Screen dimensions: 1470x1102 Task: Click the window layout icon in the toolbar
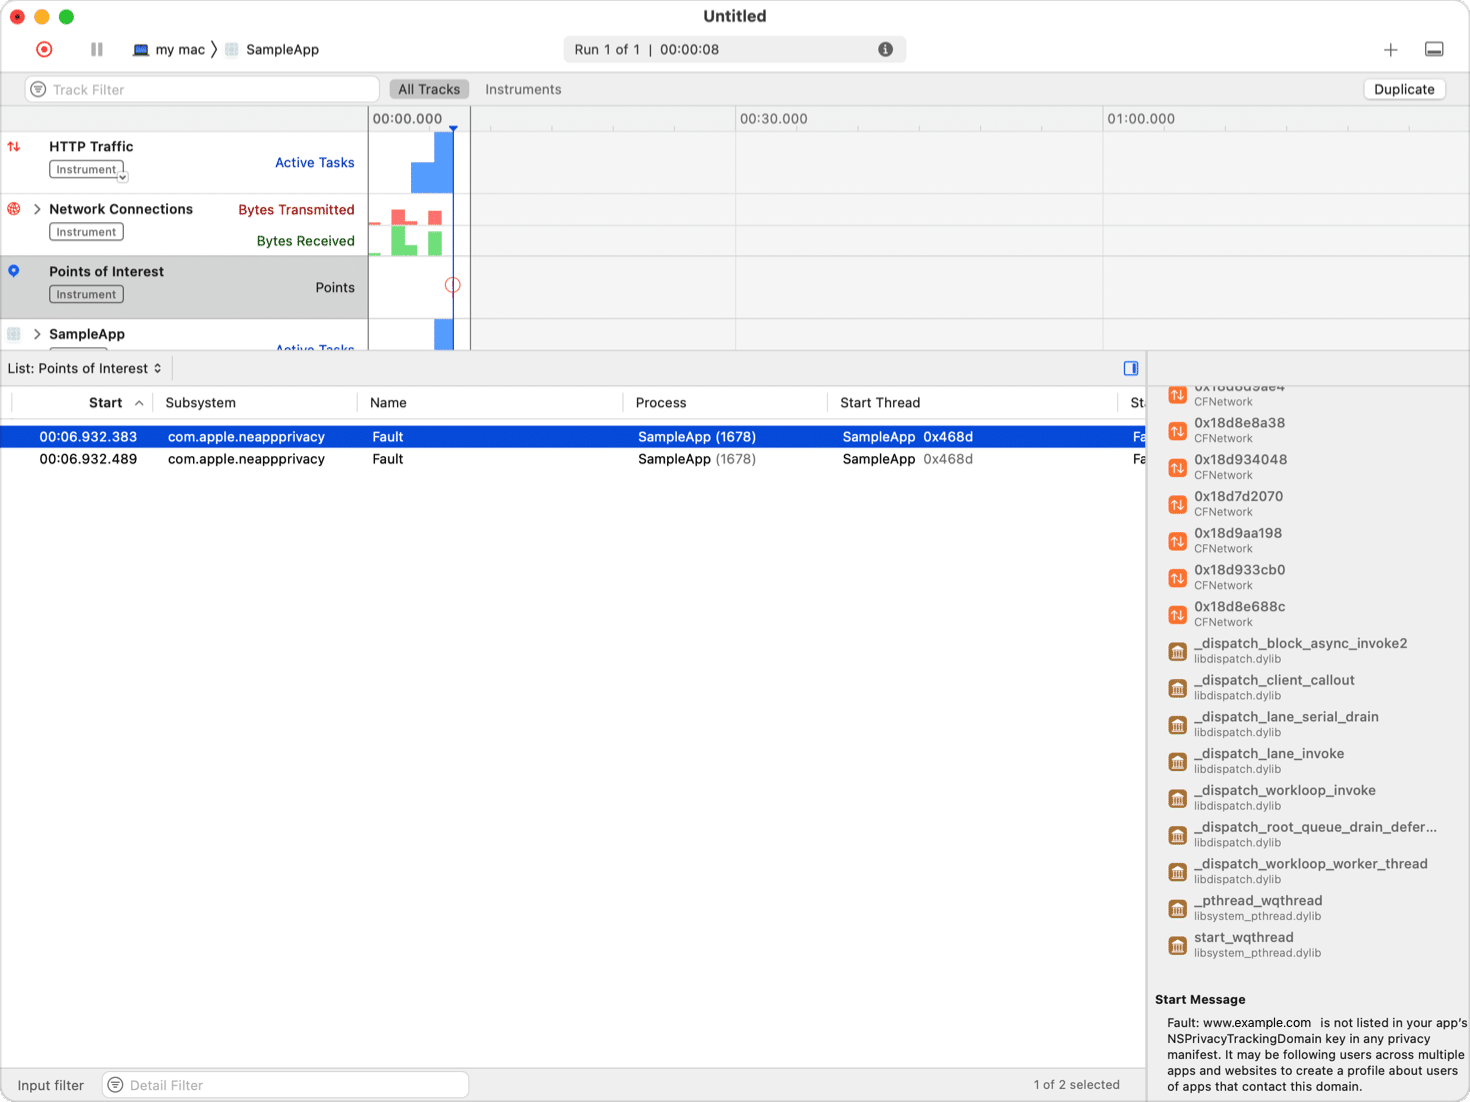pyautogui.click(x=1434, y=48)
